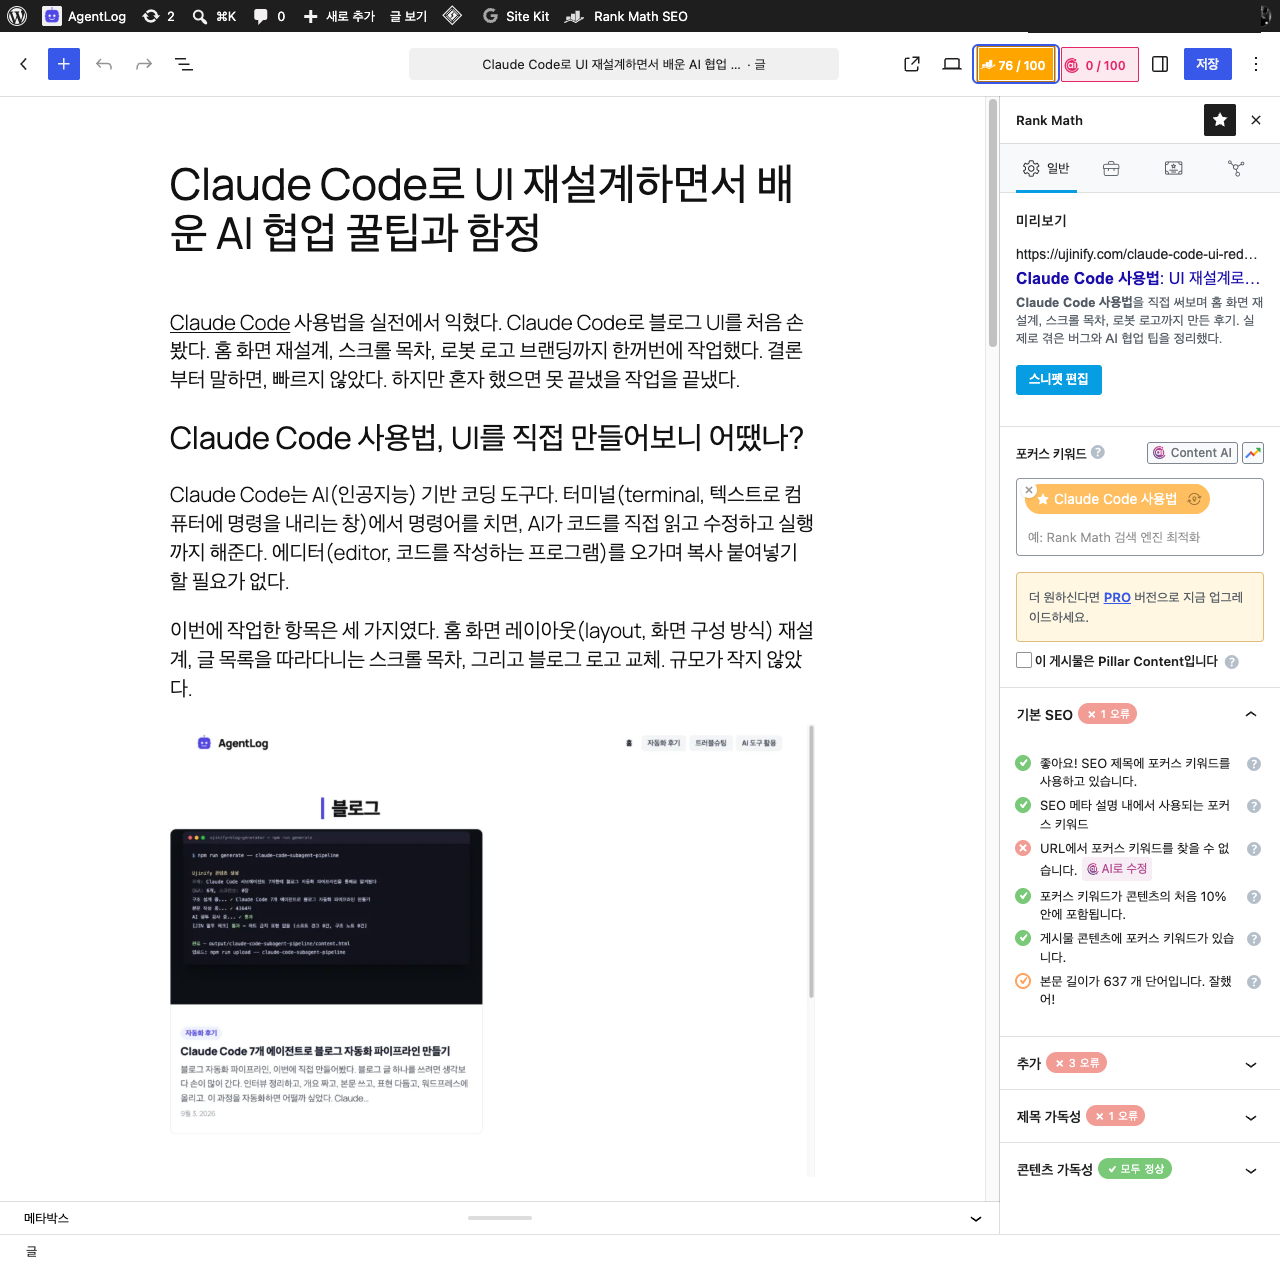Open the editor options three-dot menu

pyautogui.click(x=1256, y=64)
